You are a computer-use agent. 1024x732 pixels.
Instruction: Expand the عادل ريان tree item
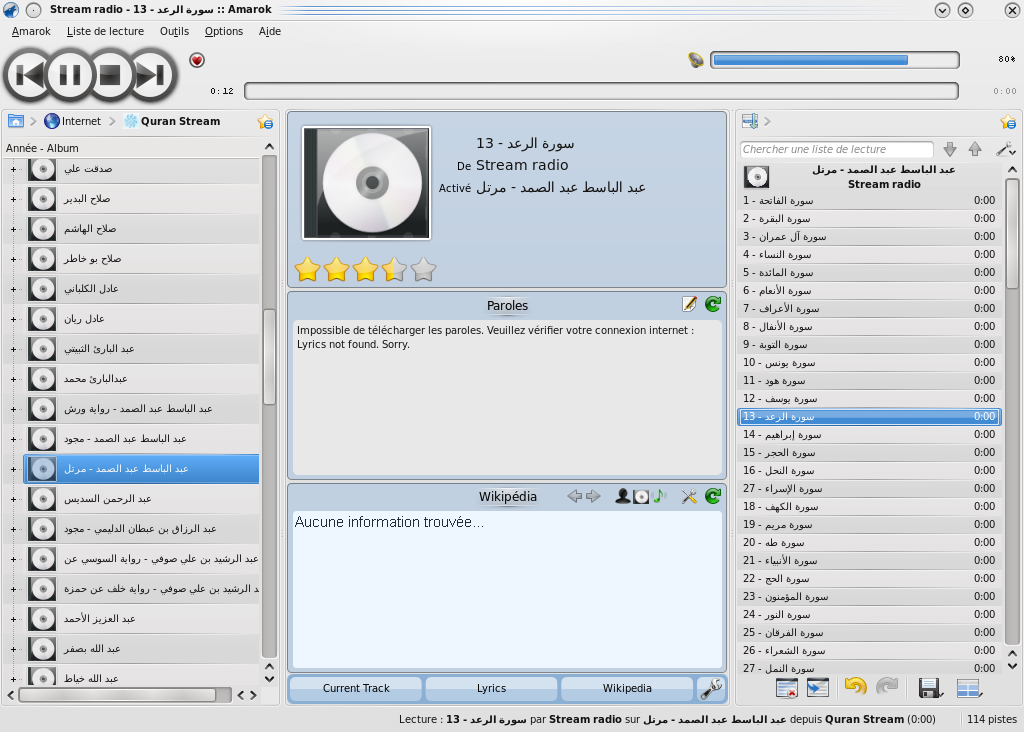(x=13, y=319)
